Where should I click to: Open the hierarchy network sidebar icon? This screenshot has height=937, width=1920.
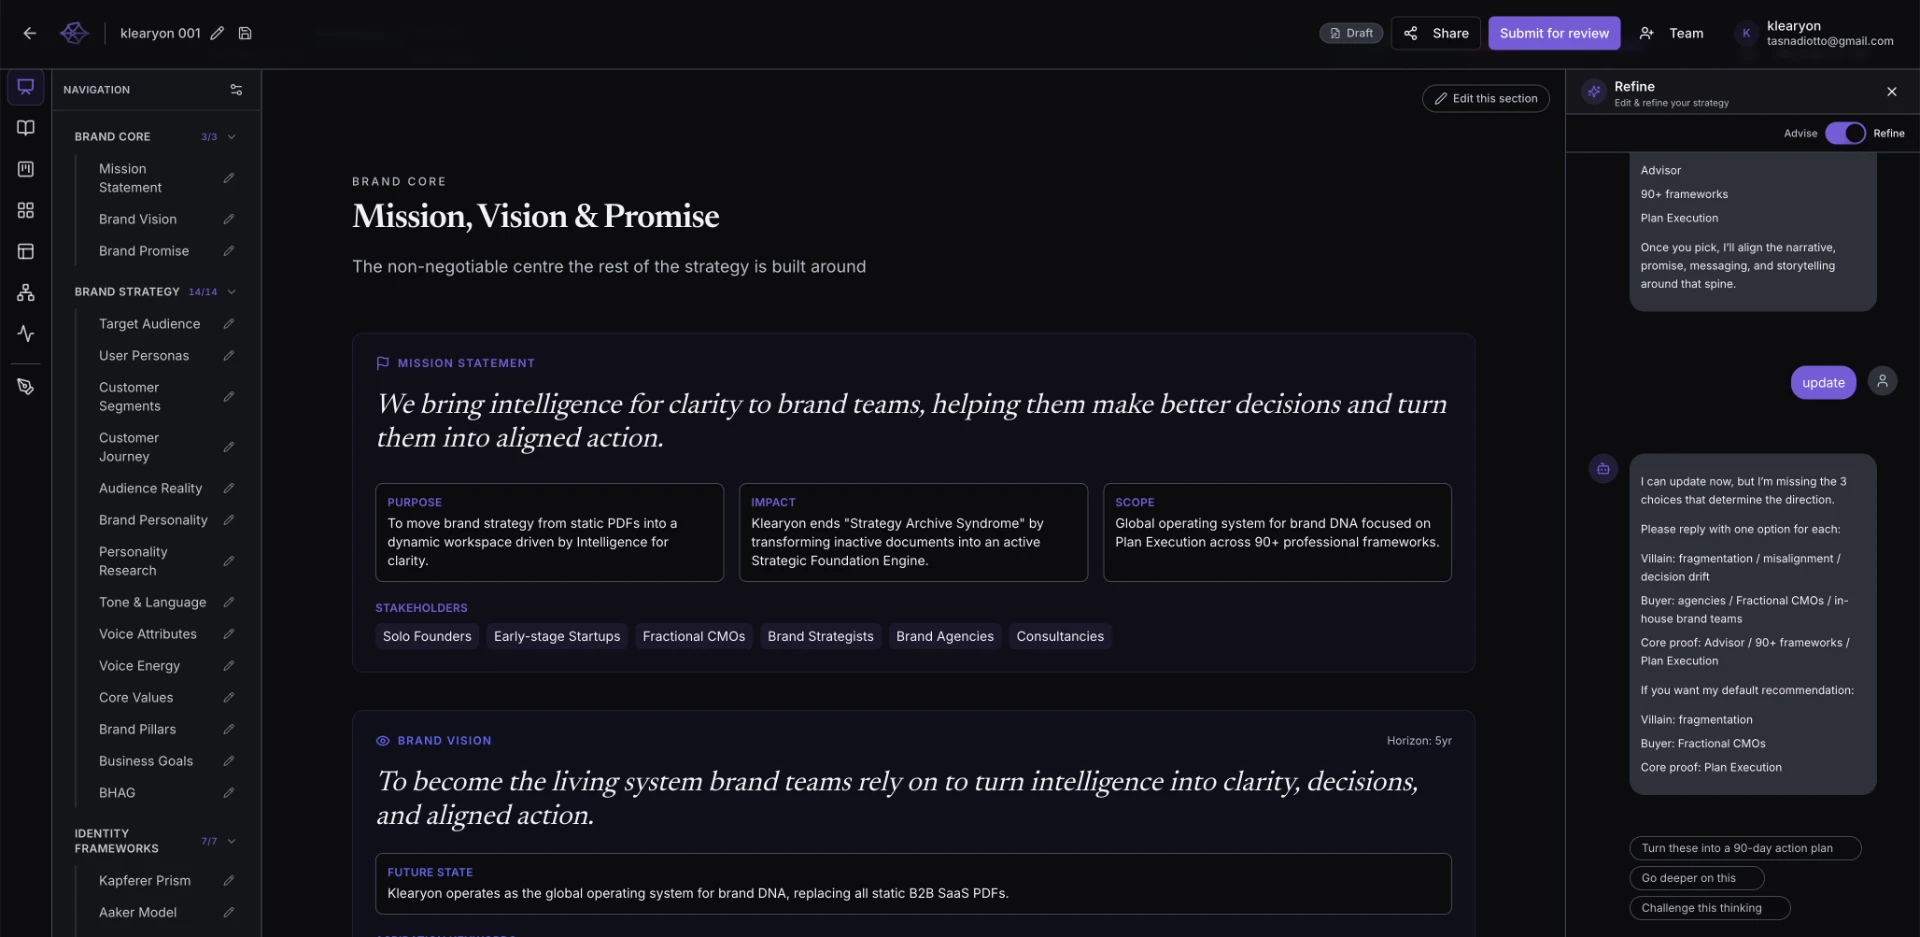pos(26,293)
